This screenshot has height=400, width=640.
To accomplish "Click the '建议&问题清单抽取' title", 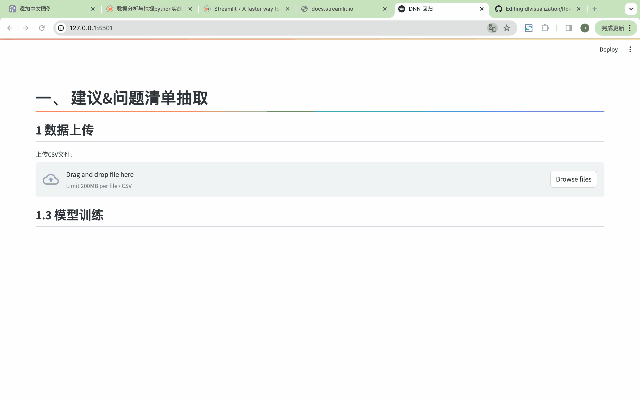I will (139, 98).
